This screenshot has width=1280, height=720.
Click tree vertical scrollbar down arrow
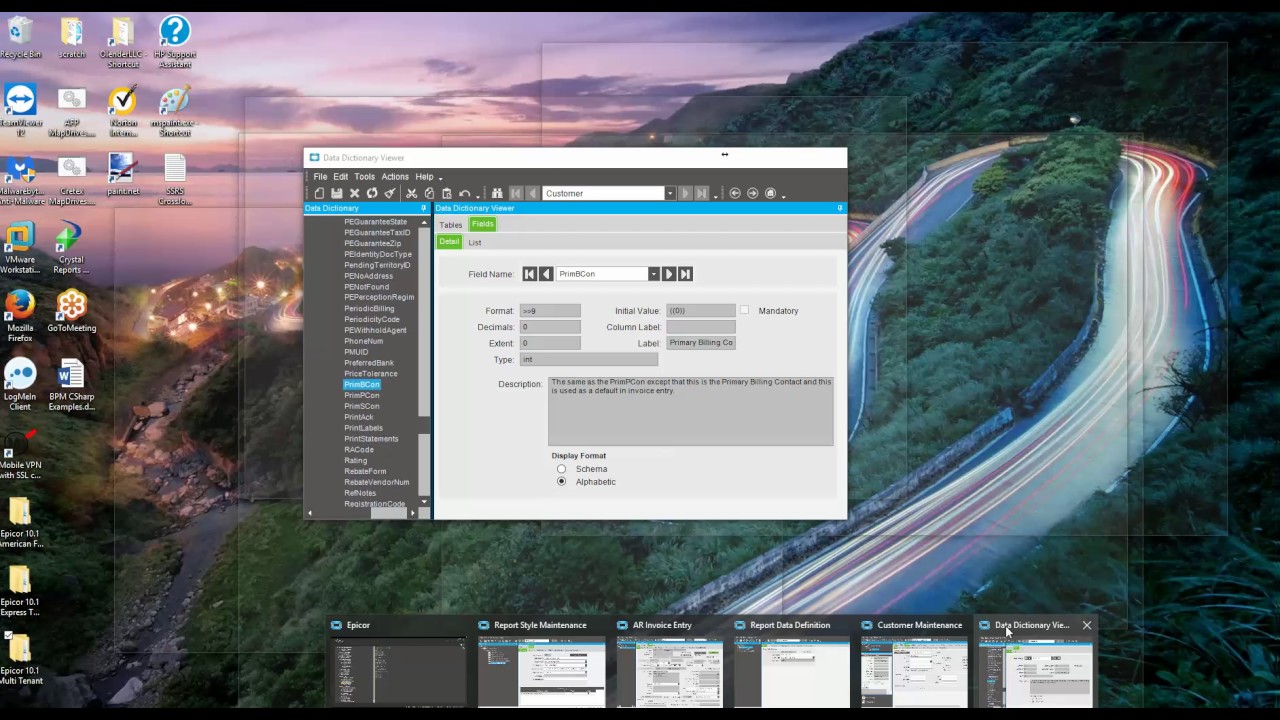424,502
